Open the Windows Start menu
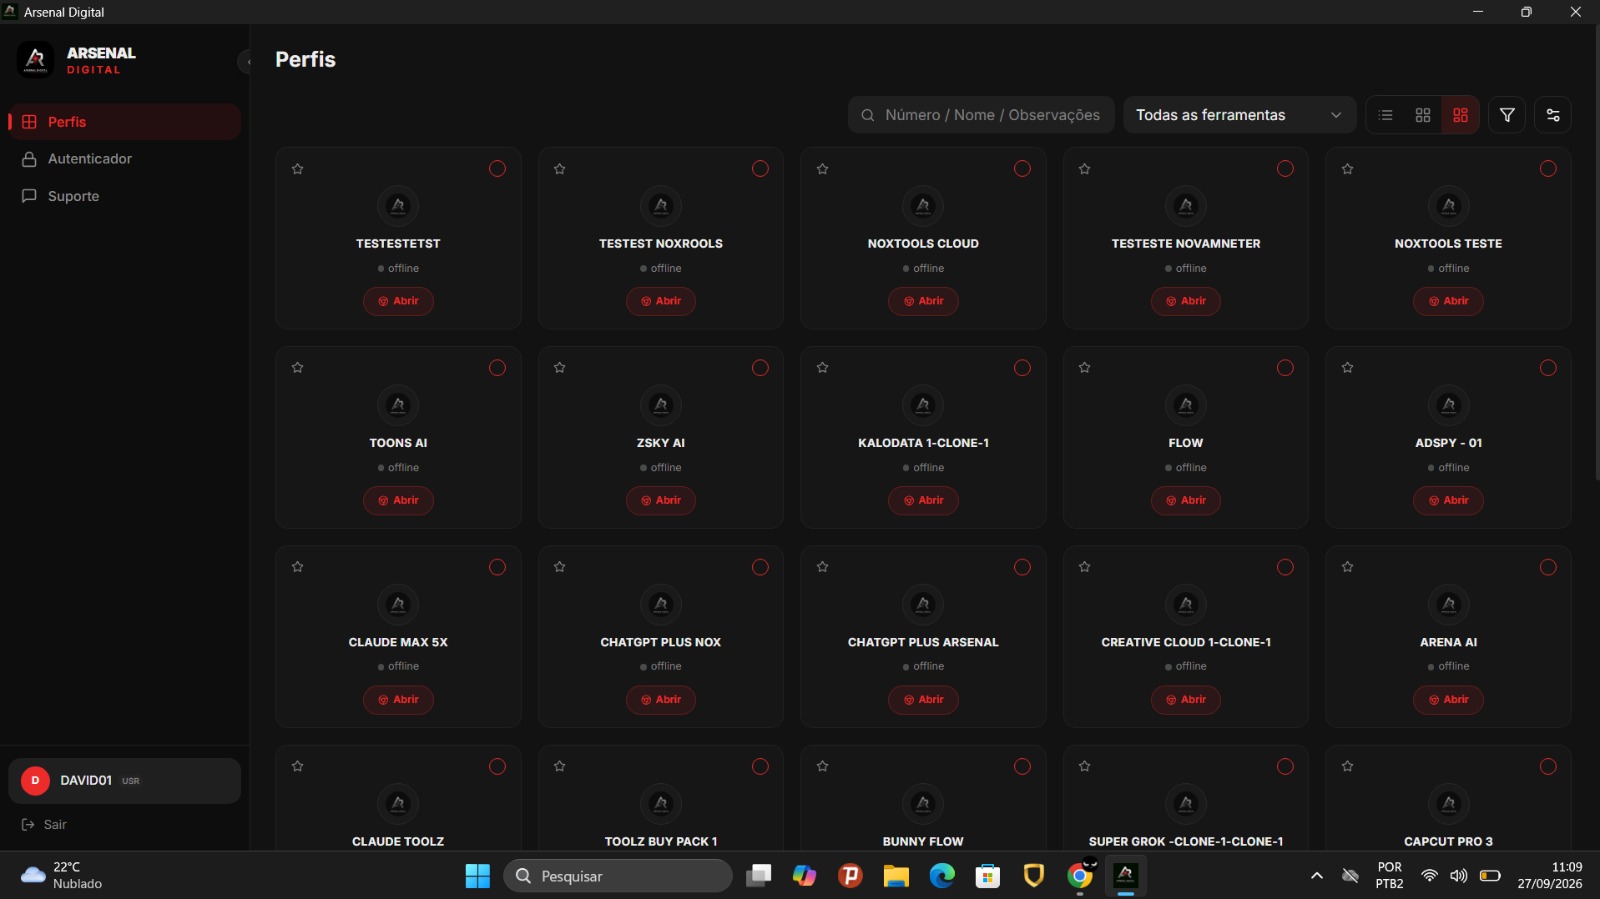The image size is (1600, 899). [x=478, y=876]
